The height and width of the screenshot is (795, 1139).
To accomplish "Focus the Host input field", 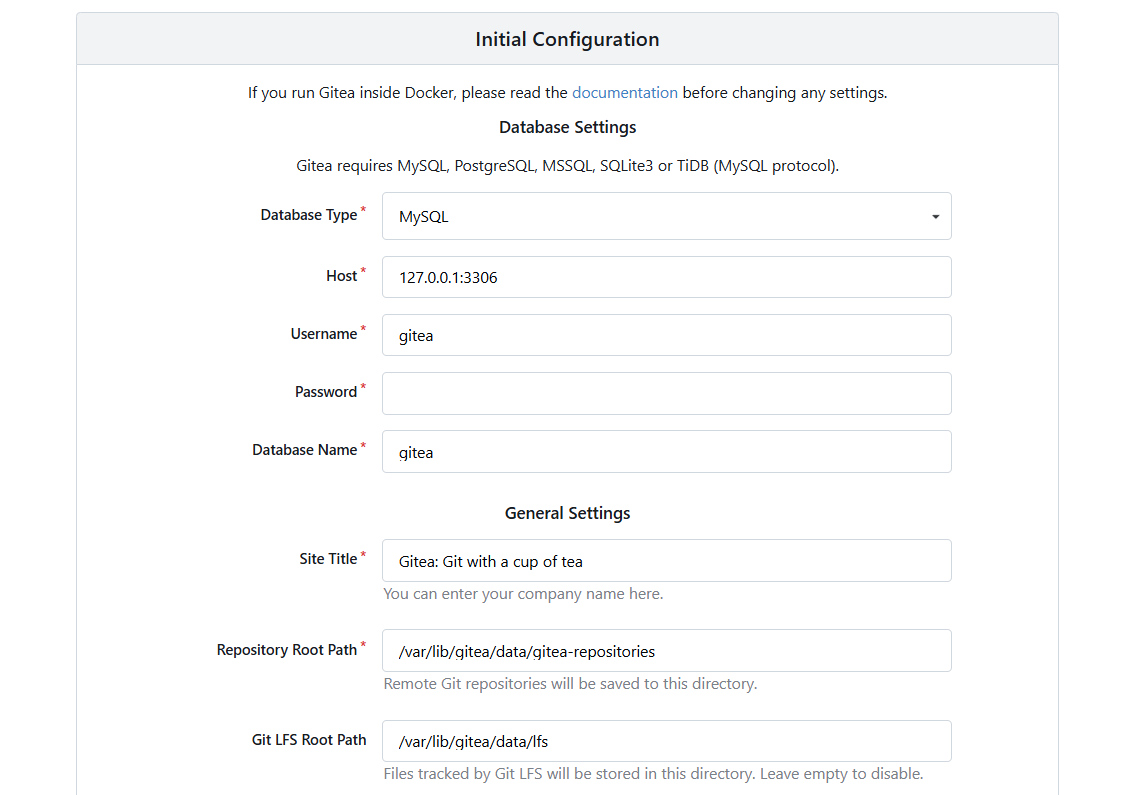I will (x=666, y=277).
